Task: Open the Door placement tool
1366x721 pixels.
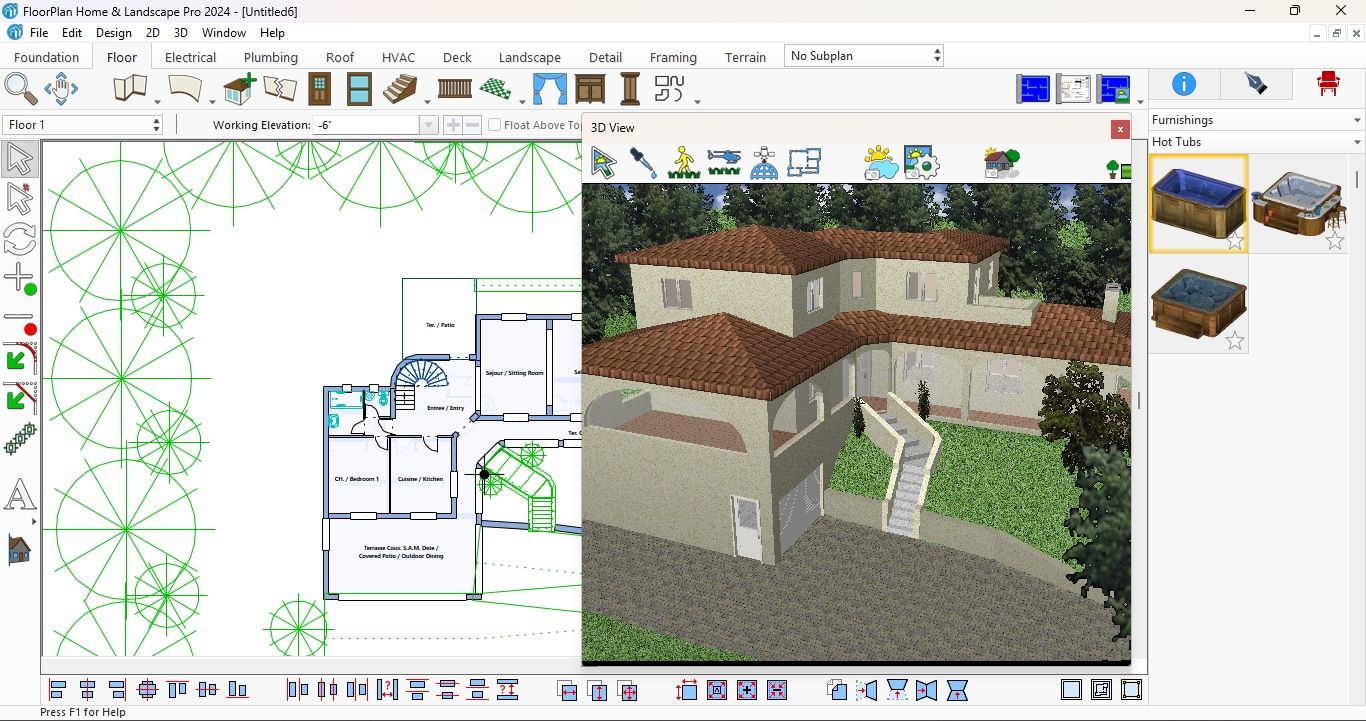Action: [x=318, y=89]
